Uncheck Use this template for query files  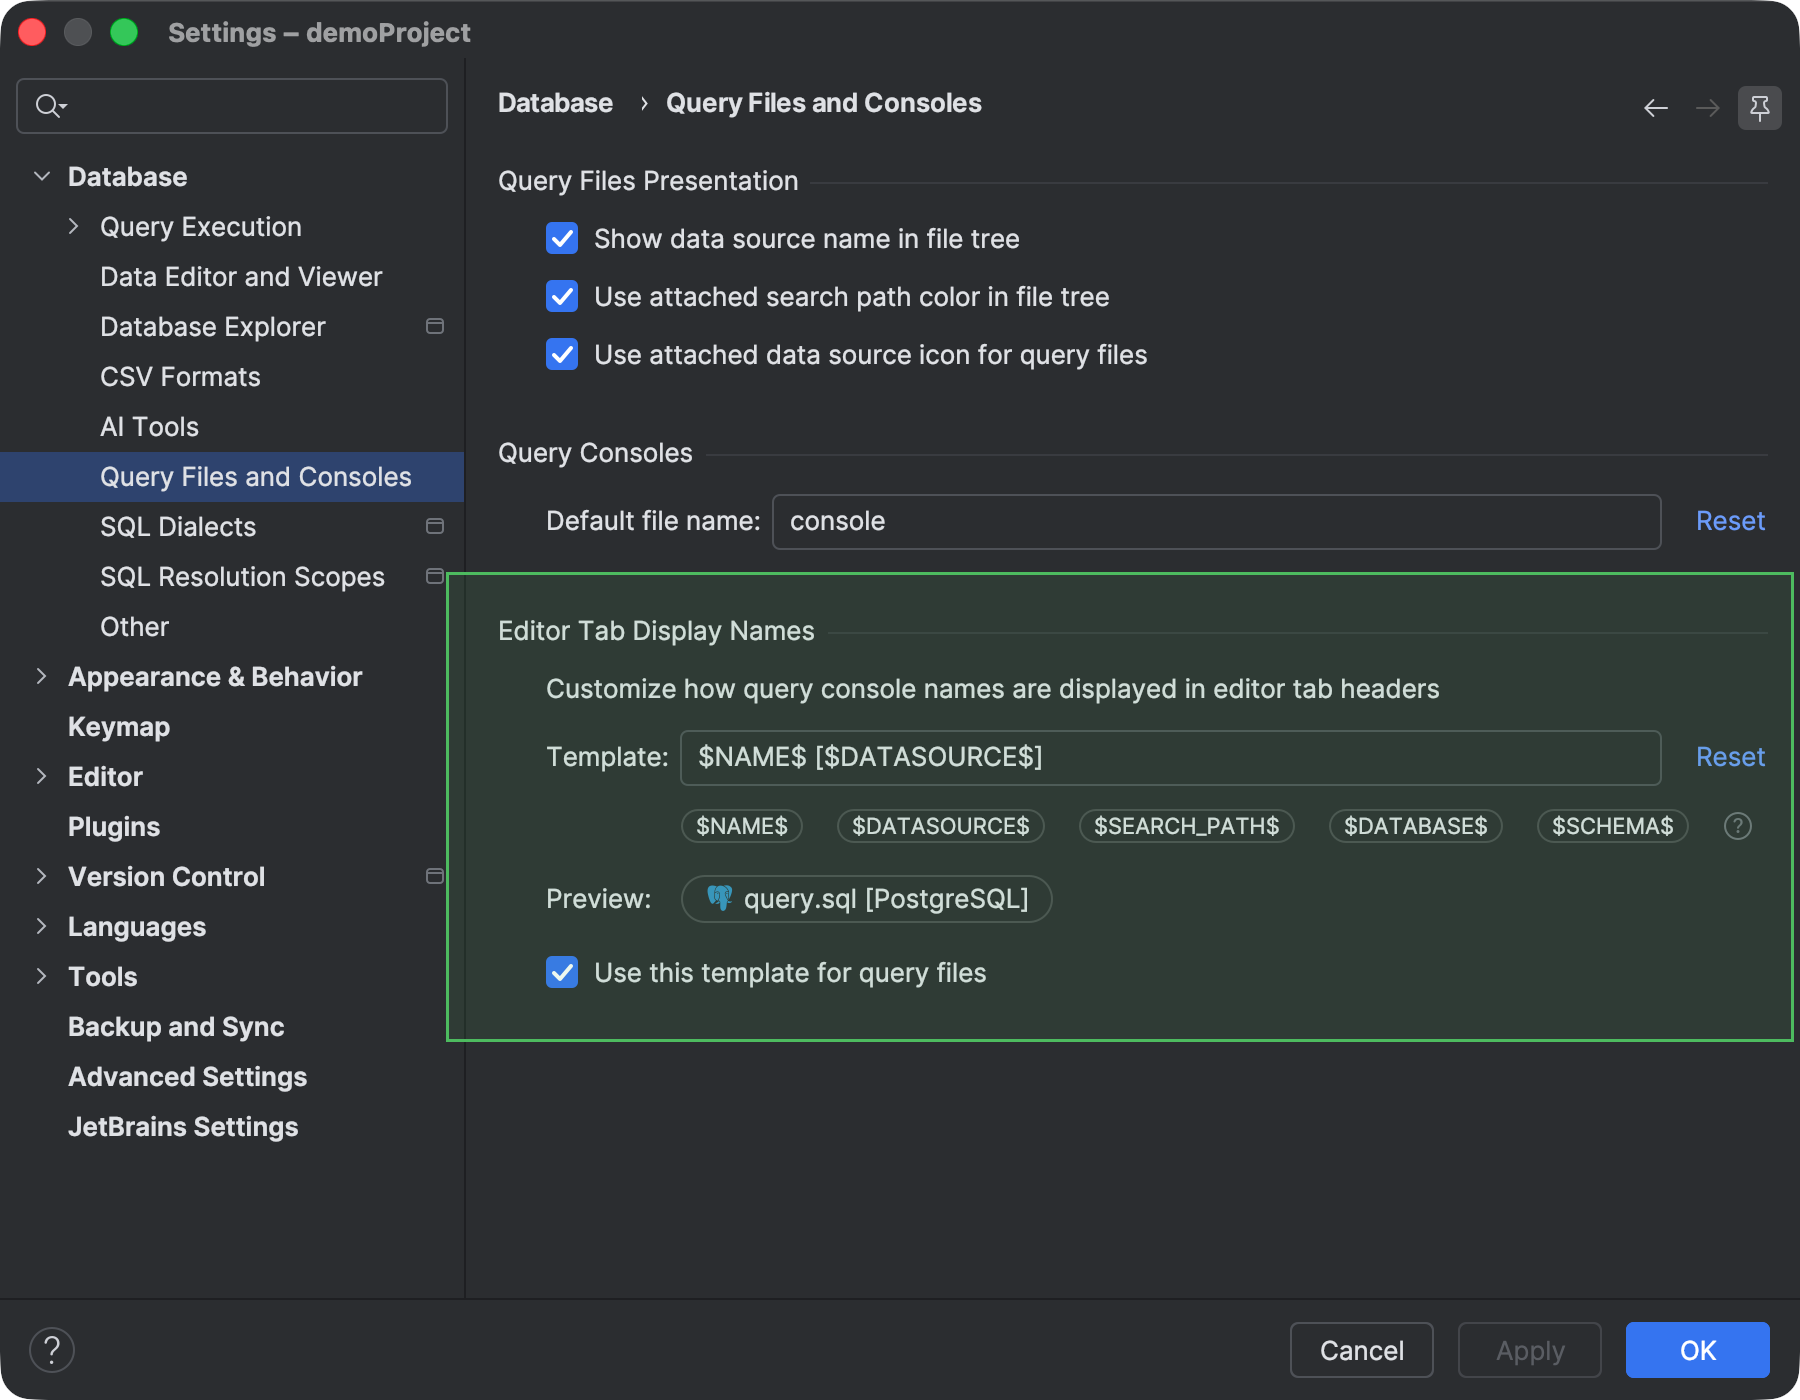(x=562, y=972)
